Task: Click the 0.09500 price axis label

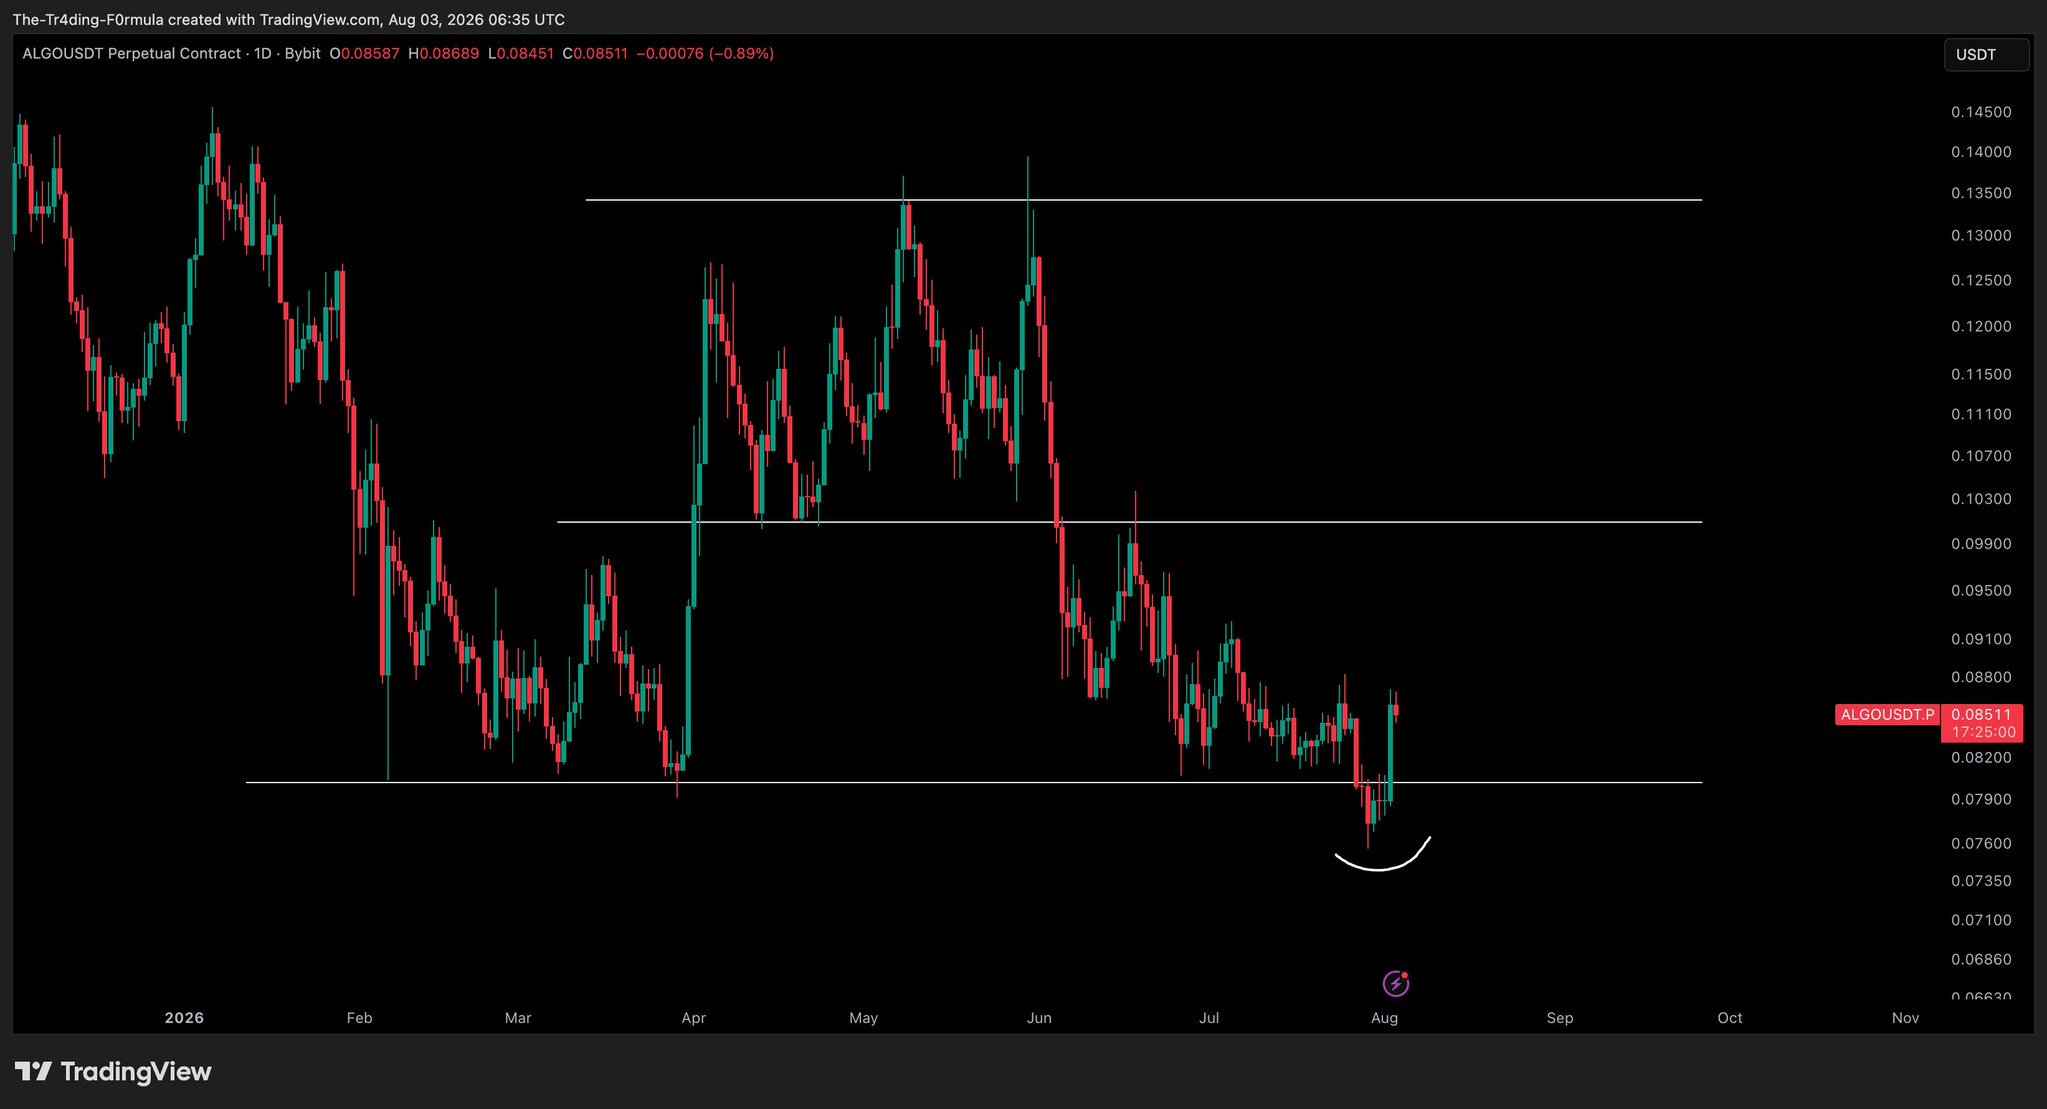Action: point(1981,591)
